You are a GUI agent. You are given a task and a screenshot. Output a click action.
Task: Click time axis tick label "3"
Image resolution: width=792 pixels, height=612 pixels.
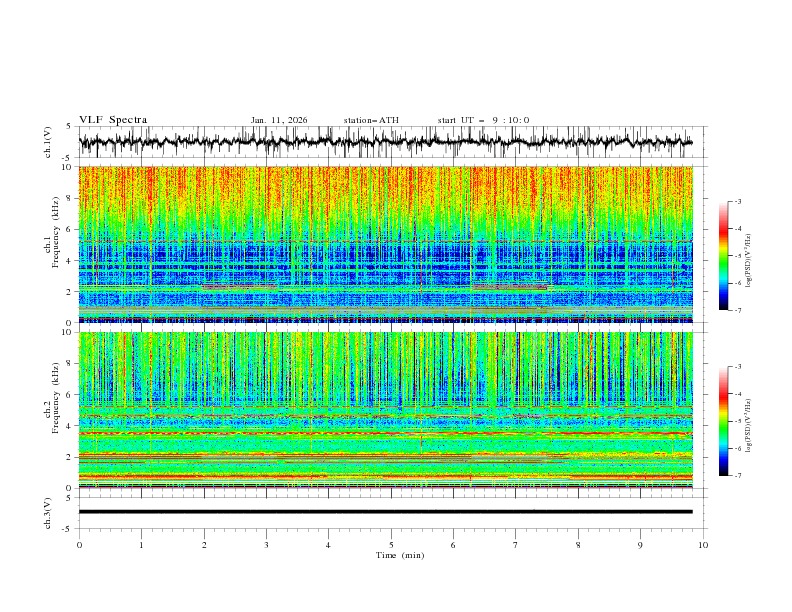tap(266, 545)
